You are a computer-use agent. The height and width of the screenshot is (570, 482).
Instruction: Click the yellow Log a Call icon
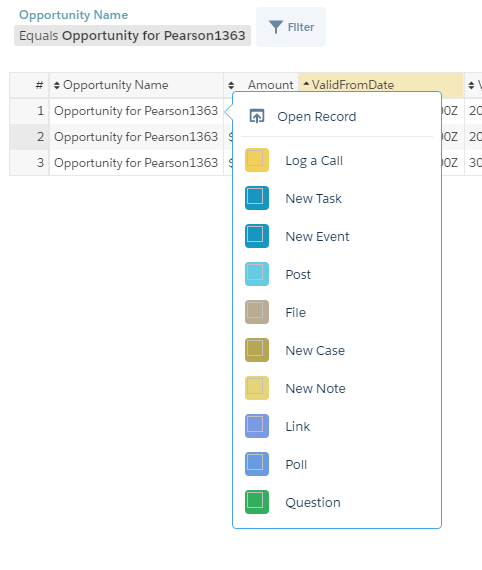pyautogui.click(x=257, y=160)
